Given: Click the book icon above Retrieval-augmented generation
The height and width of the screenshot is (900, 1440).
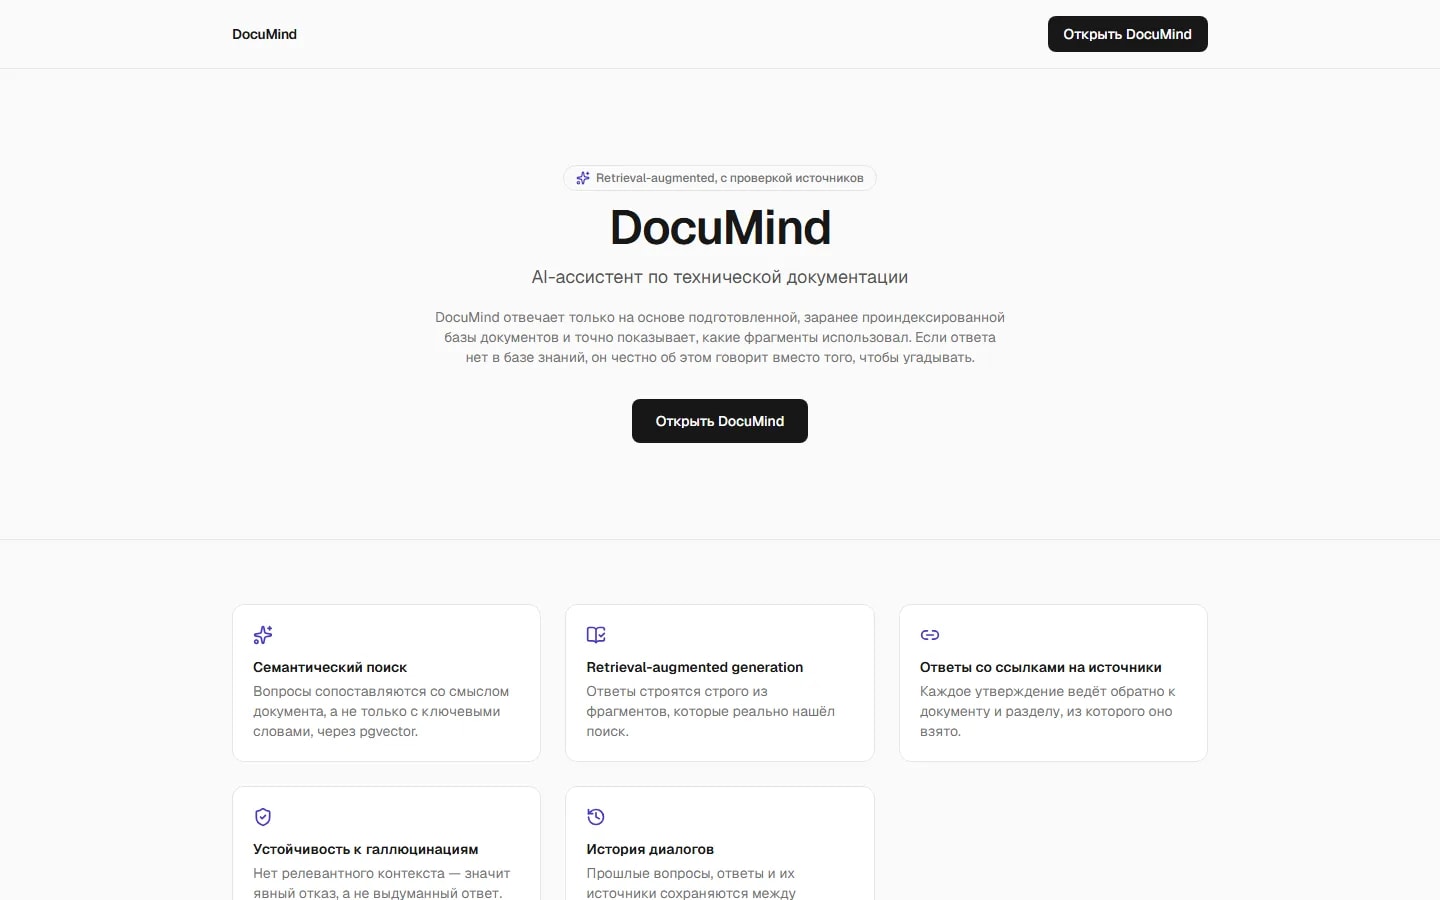Looking at the screenshot, I should pos(596,635).
